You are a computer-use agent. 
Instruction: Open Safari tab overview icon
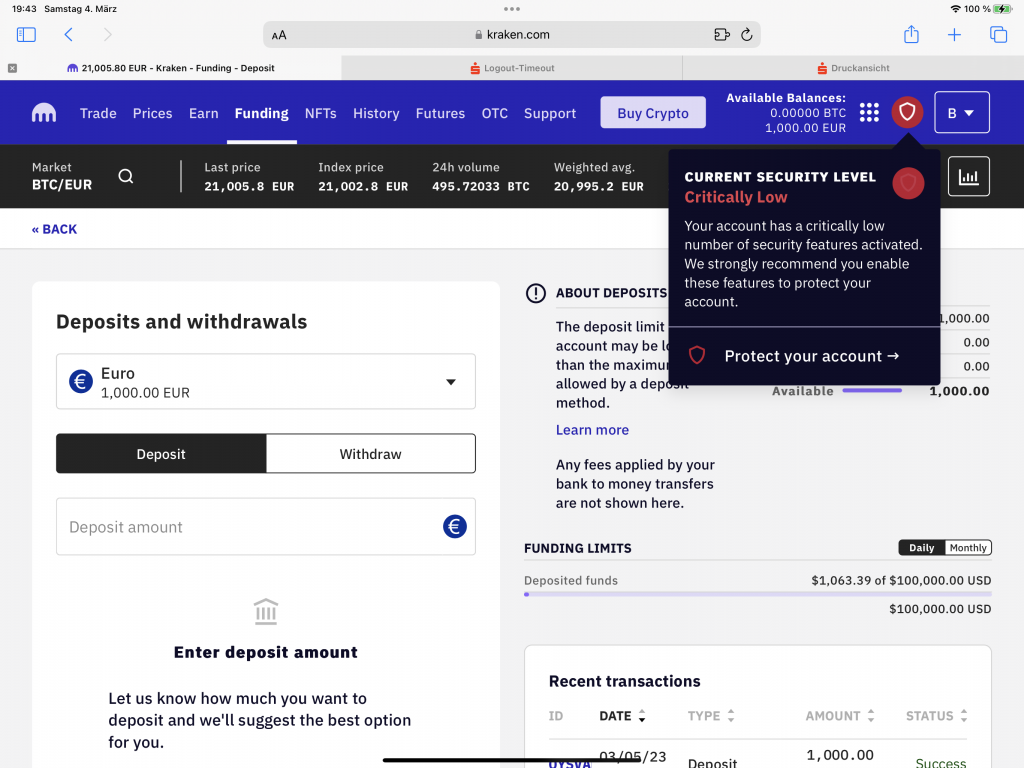[998, 35]
